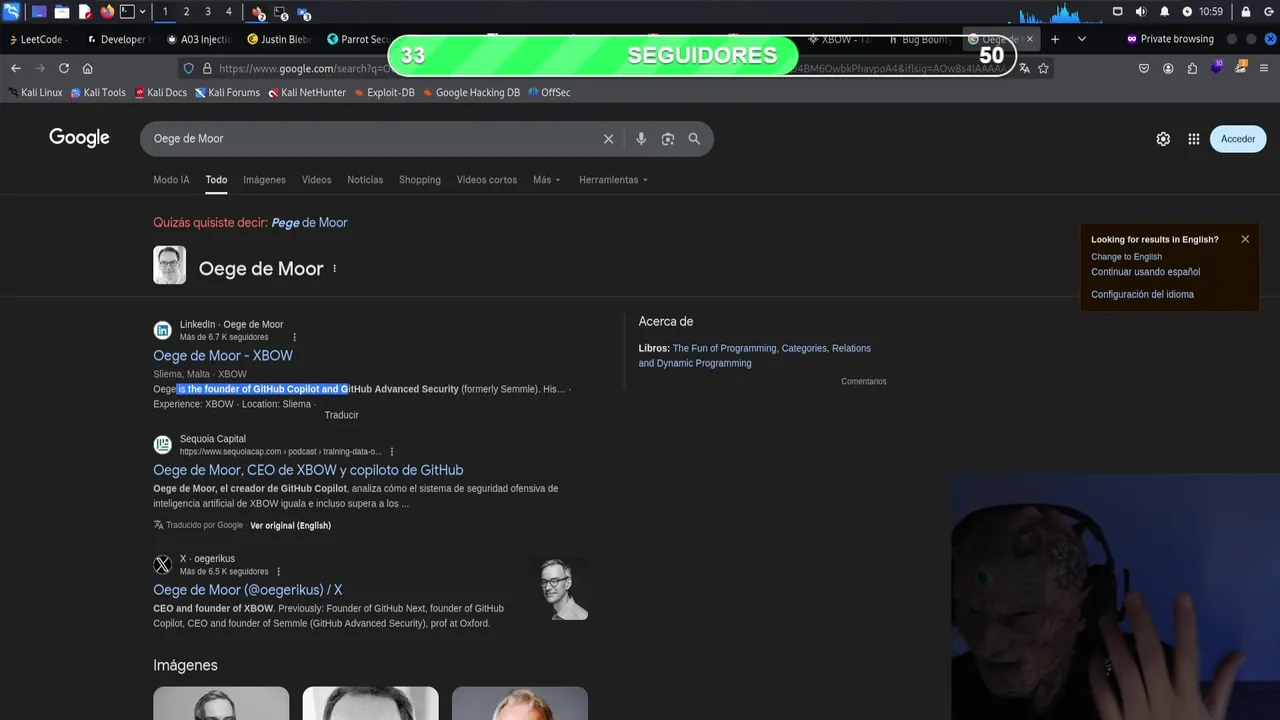Open the Google Hacking DB bookmark

tap(471, 92)
